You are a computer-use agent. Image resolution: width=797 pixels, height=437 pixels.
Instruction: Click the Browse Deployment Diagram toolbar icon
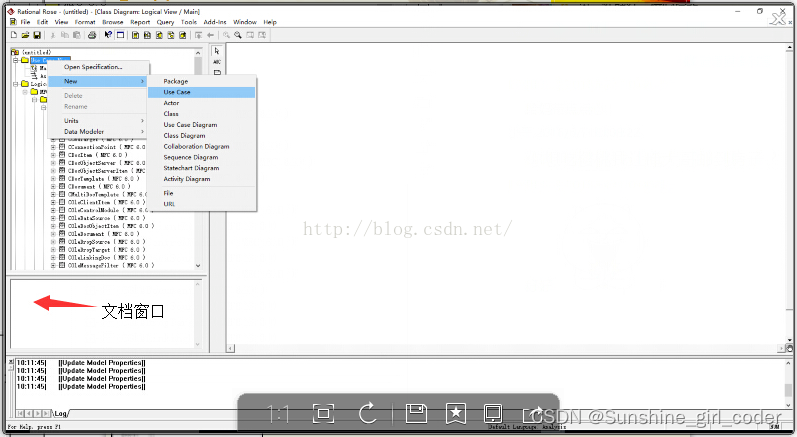tap(182, 35)
